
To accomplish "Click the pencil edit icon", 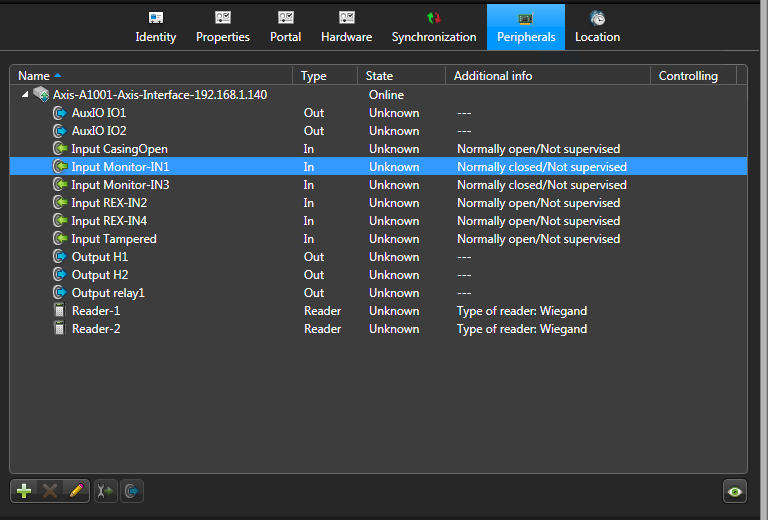I will 74,491.
